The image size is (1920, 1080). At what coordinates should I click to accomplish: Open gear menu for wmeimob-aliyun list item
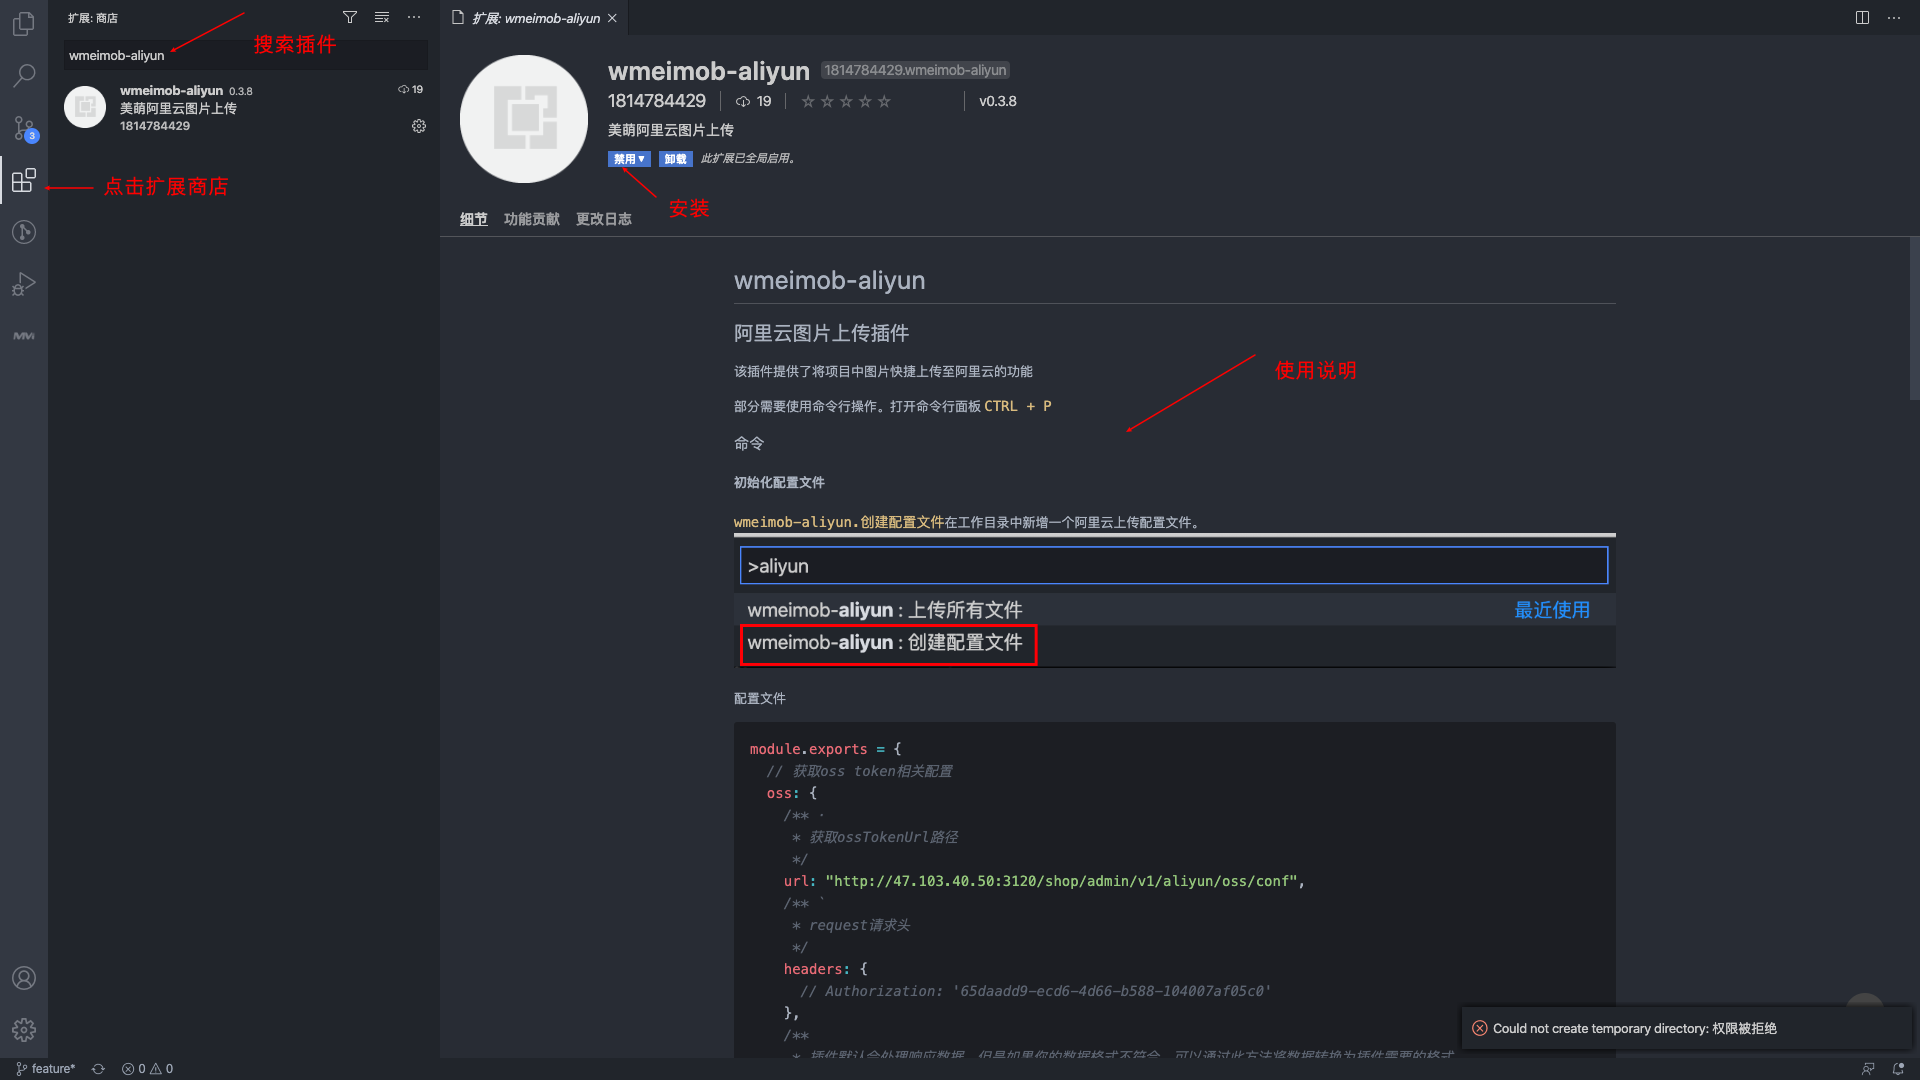419,126
